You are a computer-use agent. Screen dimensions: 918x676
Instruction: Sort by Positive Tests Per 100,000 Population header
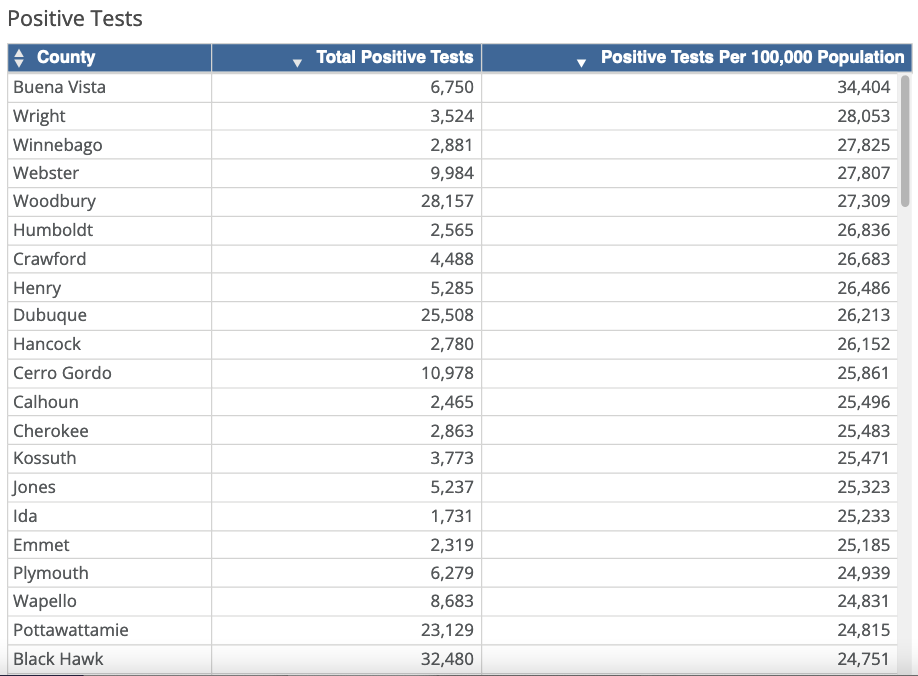pyautogui.click(x=752, y=57)
